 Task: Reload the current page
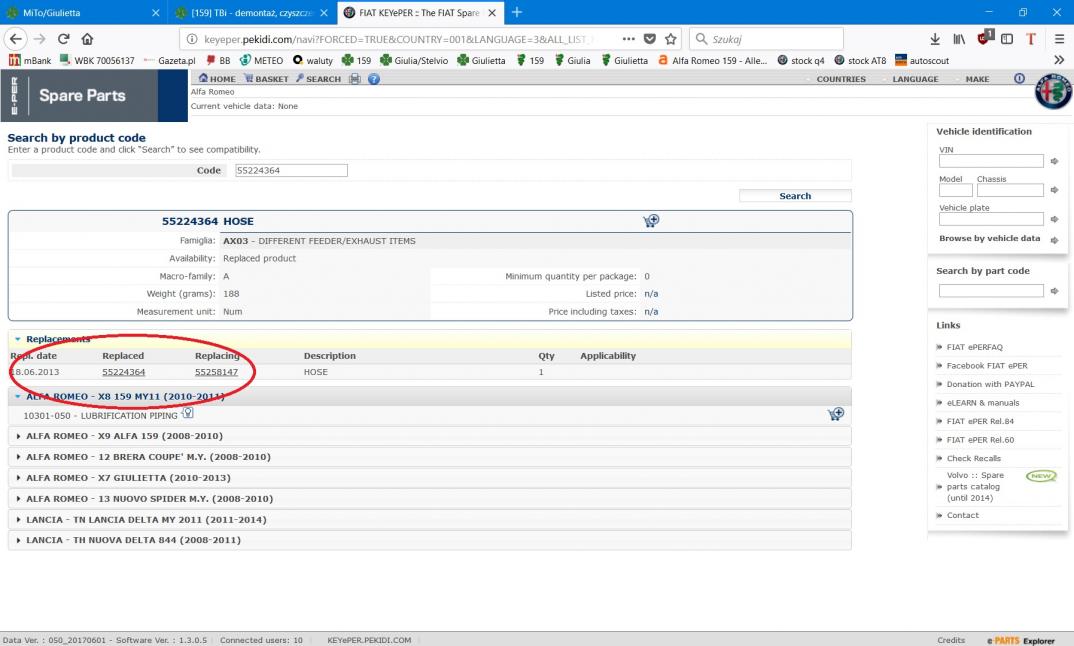[64, 39]
